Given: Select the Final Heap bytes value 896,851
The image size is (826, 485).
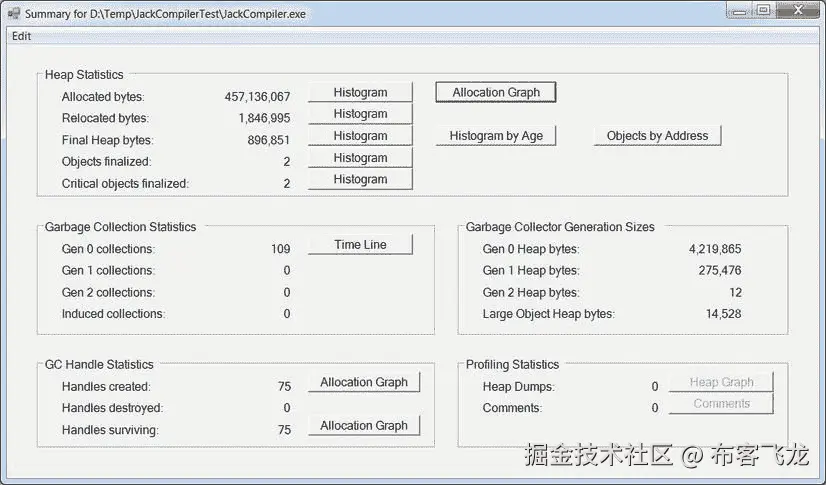Looking at the screenshot, I should pyautogui.click(x=269, y=140).
